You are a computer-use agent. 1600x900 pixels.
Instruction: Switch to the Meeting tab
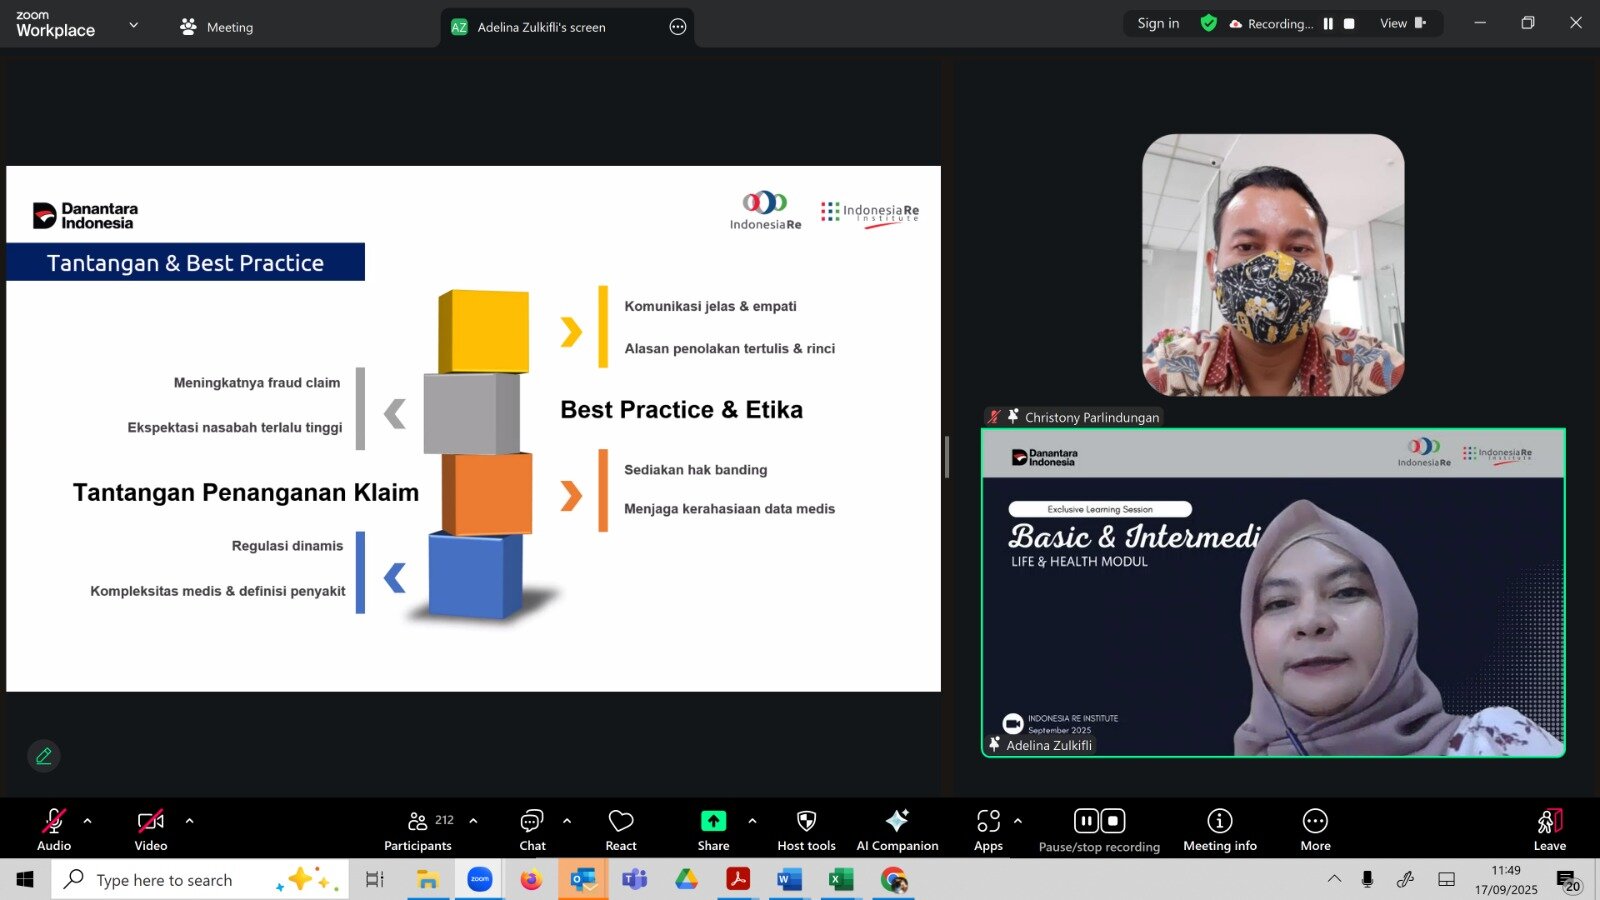(x=217, y=27)
